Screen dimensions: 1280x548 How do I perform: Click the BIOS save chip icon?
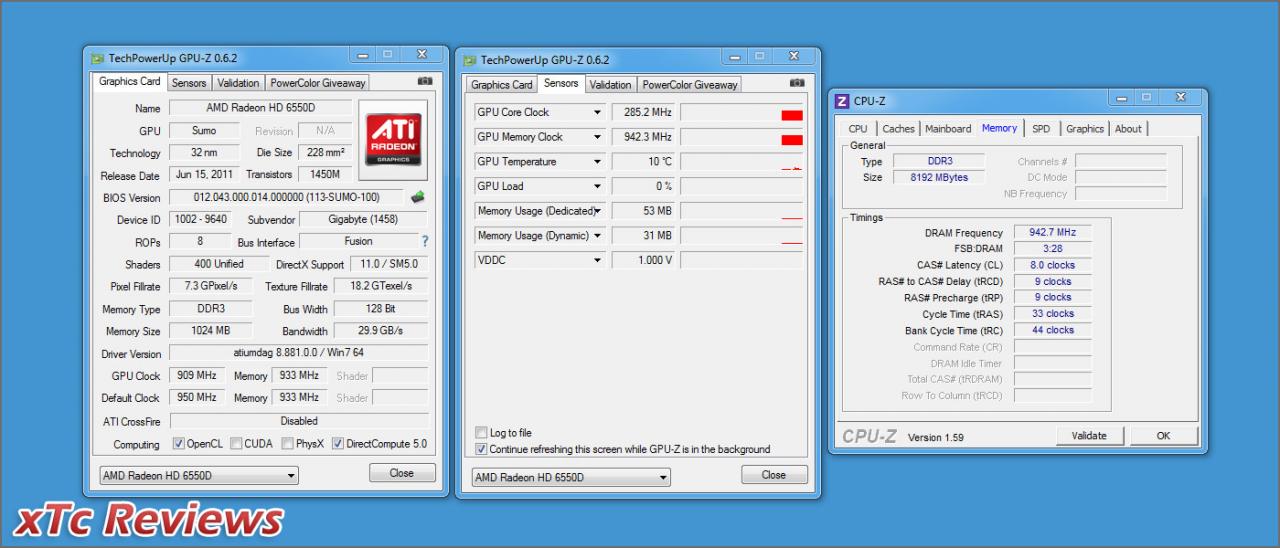point(418,197)
